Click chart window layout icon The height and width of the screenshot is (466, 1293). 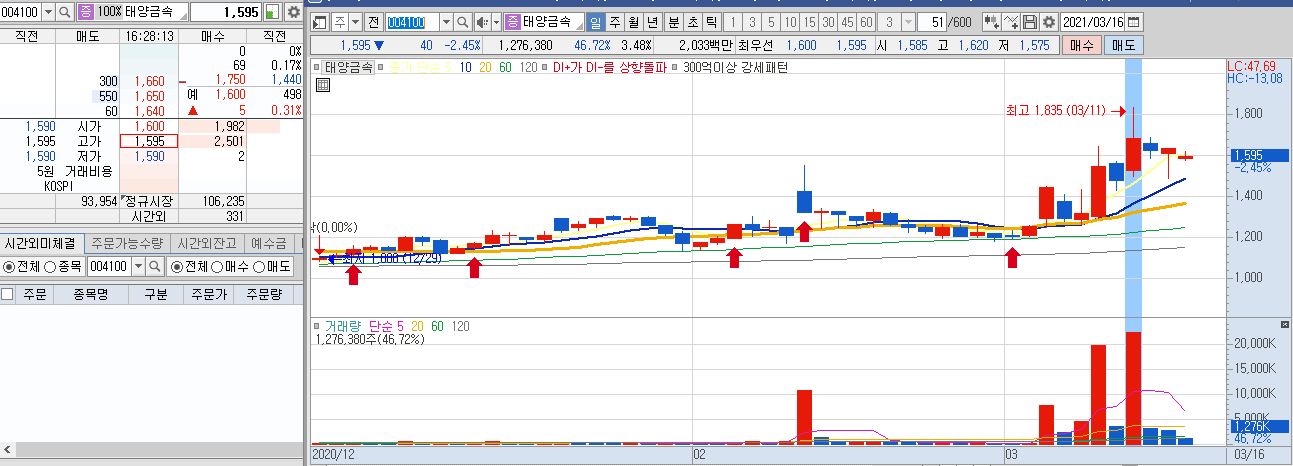[x=318, y=21]
